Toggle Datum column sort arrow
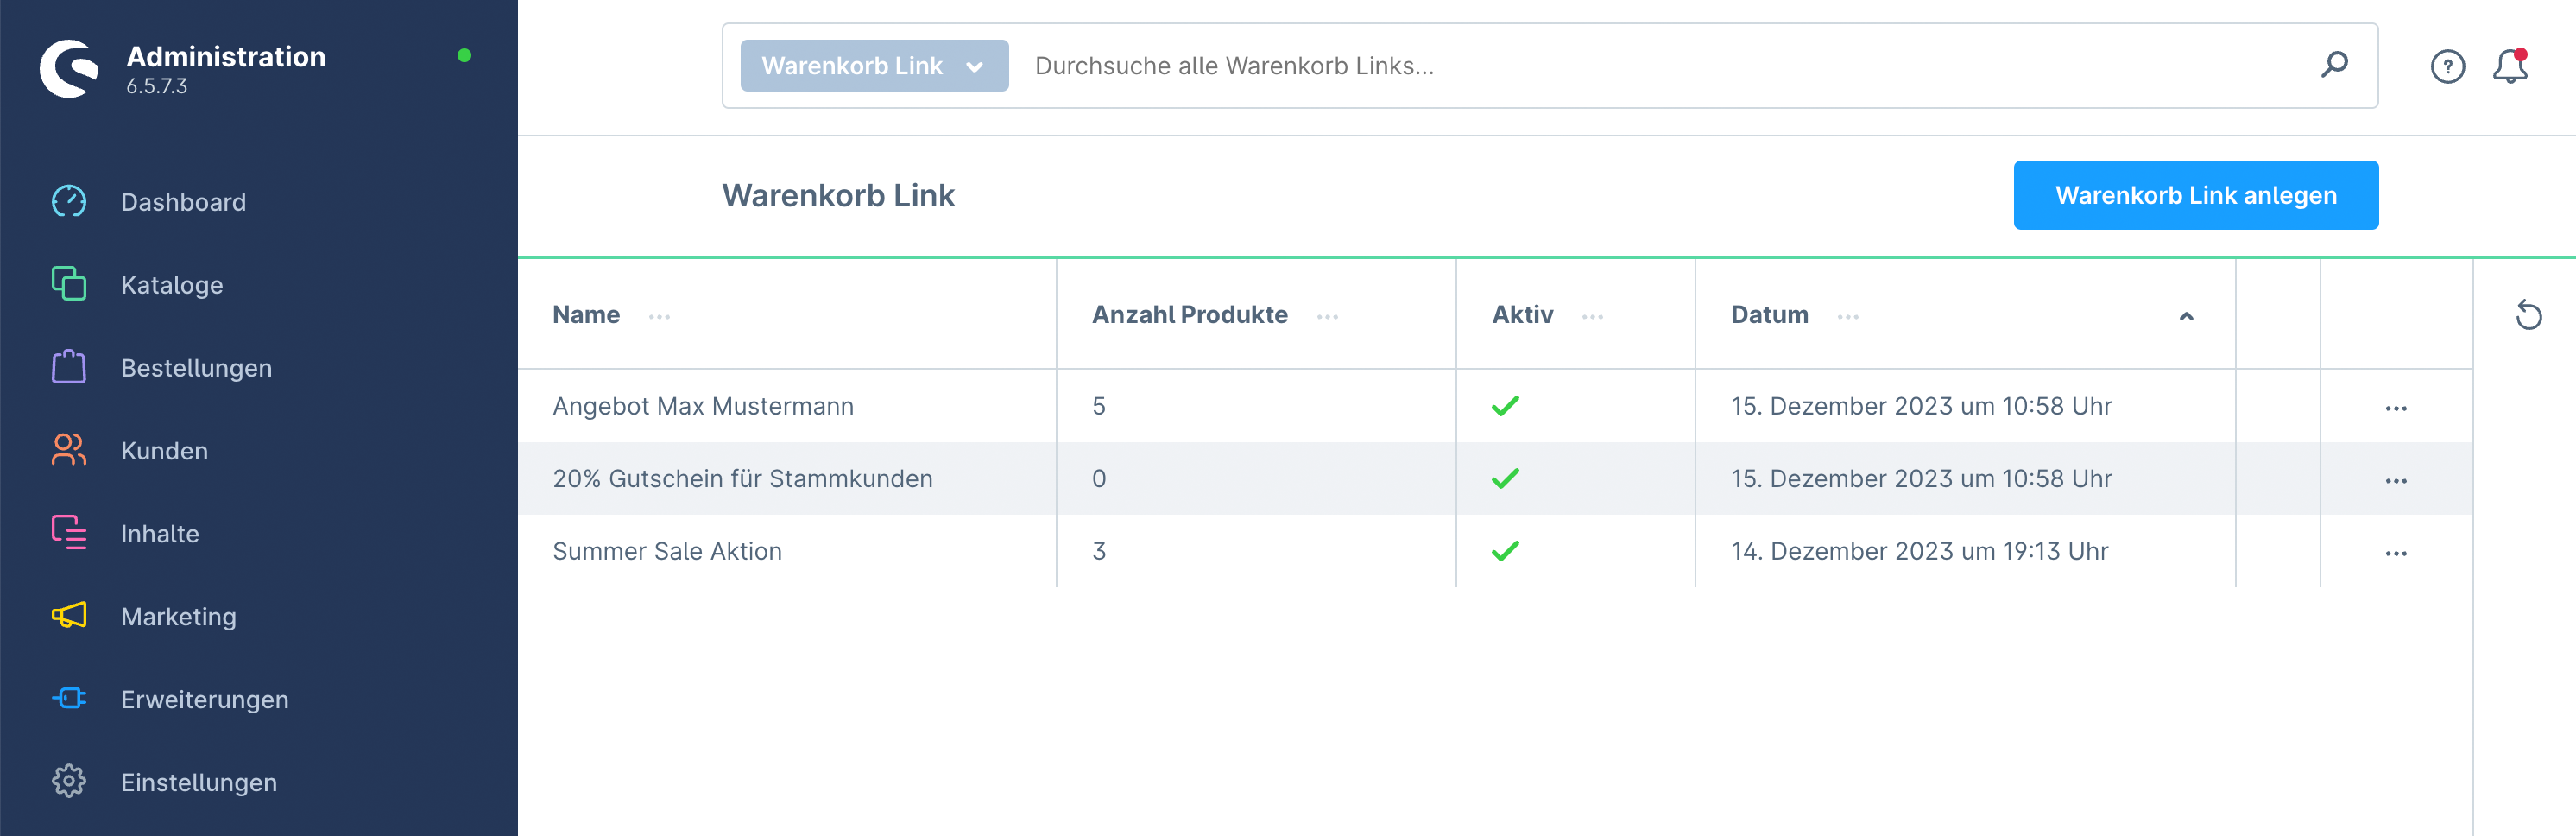 tap(2186, 316)
